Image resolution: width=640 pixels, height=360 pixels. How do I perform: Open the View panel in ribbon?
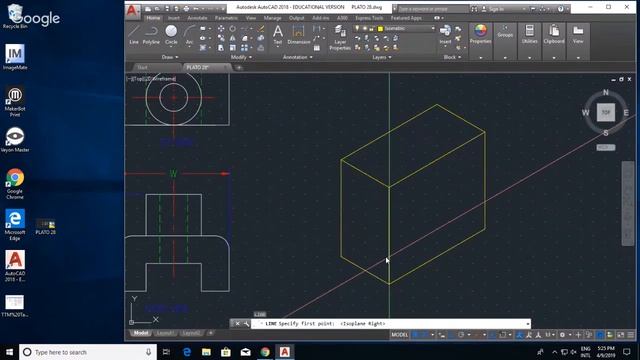pyautogui.click(x=578, y=34)
